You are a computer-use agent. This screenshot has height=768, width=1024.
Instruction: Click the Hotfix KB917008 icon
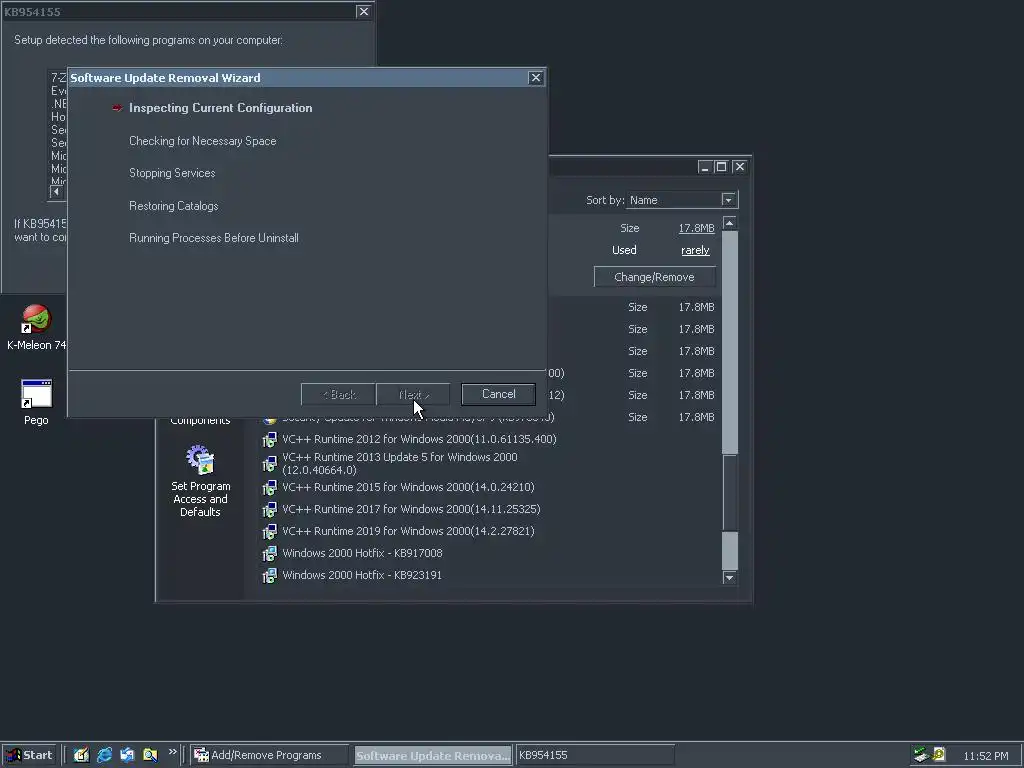pyautogui.click(x=269, y=554)
